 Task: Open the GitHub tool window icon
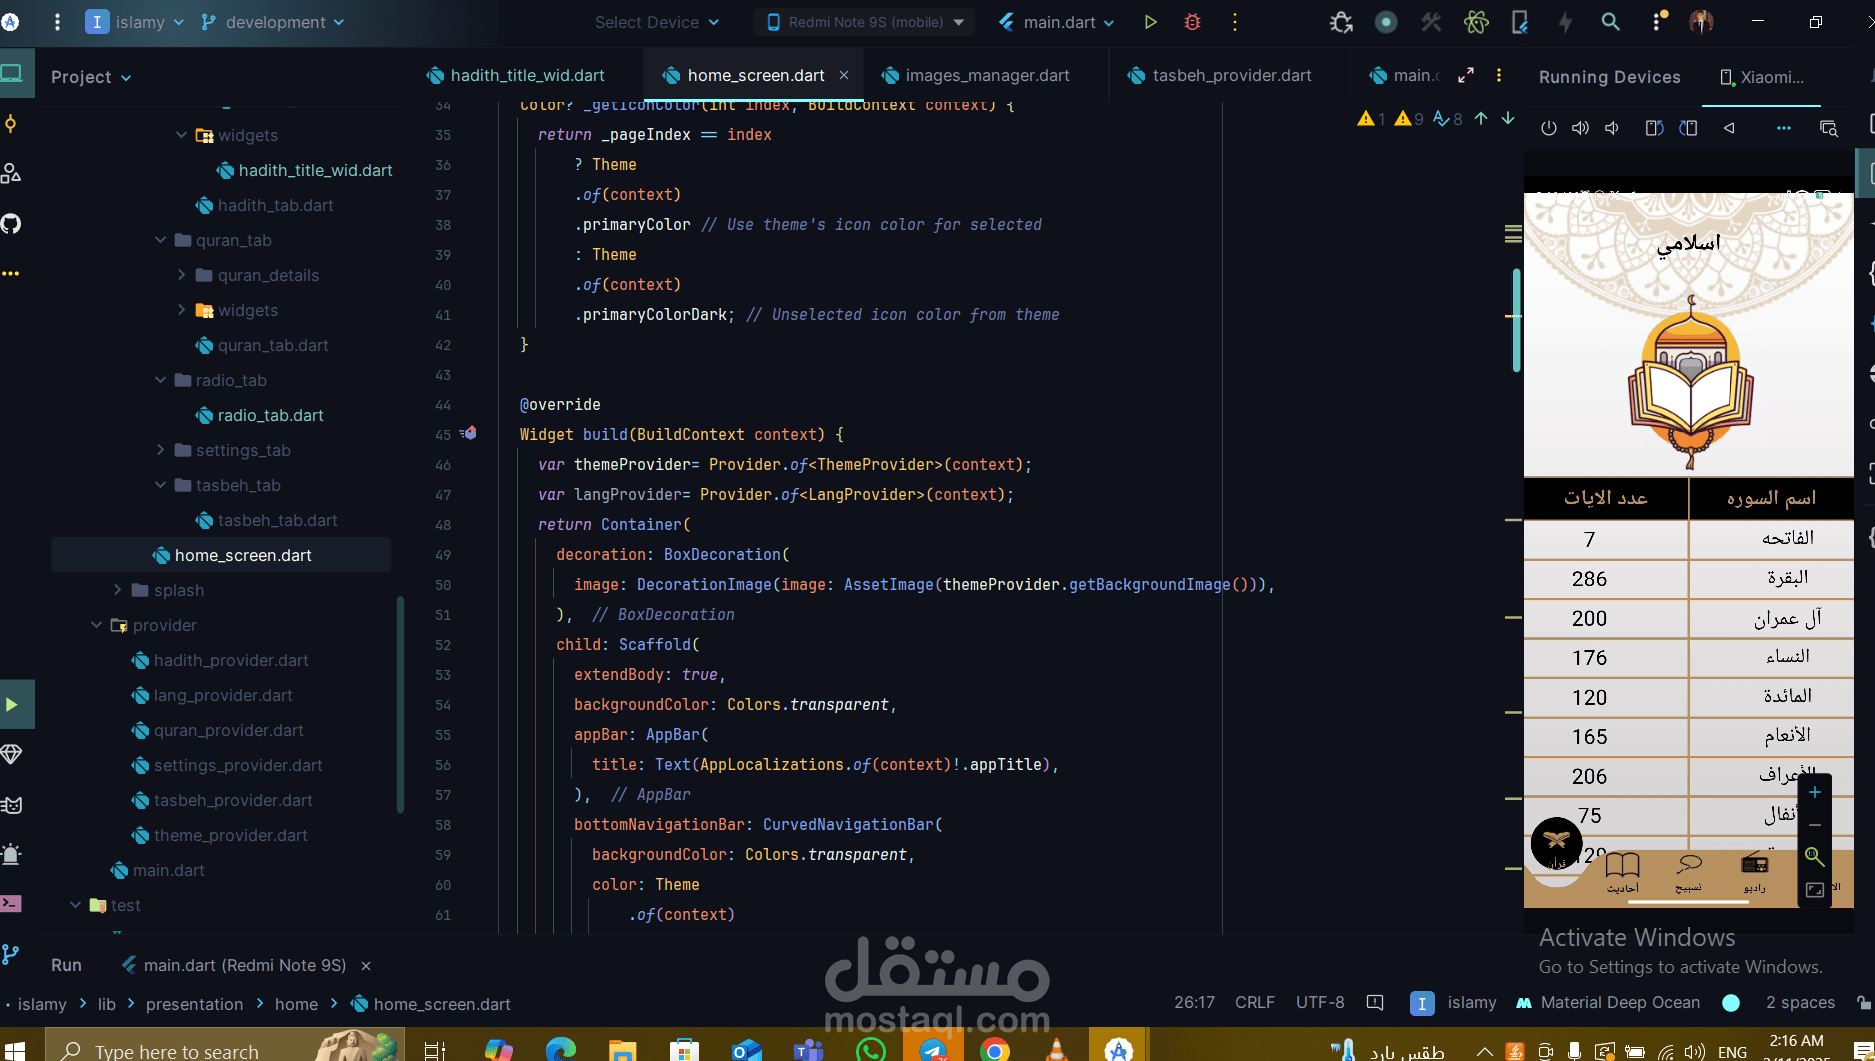[x=11, y=224]
